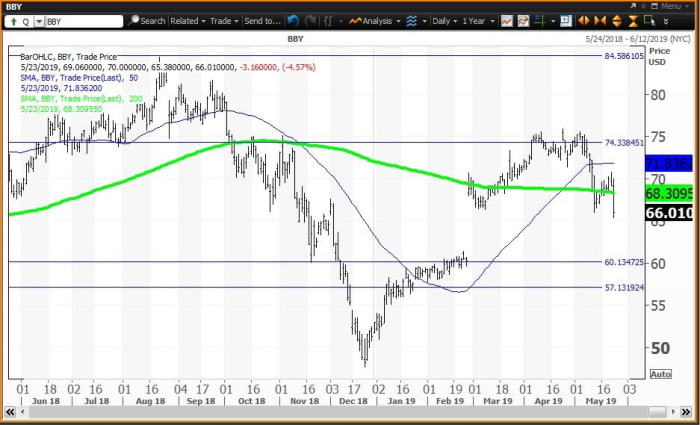Click the expand horizontally orange arrows icon

click(583, 21)
